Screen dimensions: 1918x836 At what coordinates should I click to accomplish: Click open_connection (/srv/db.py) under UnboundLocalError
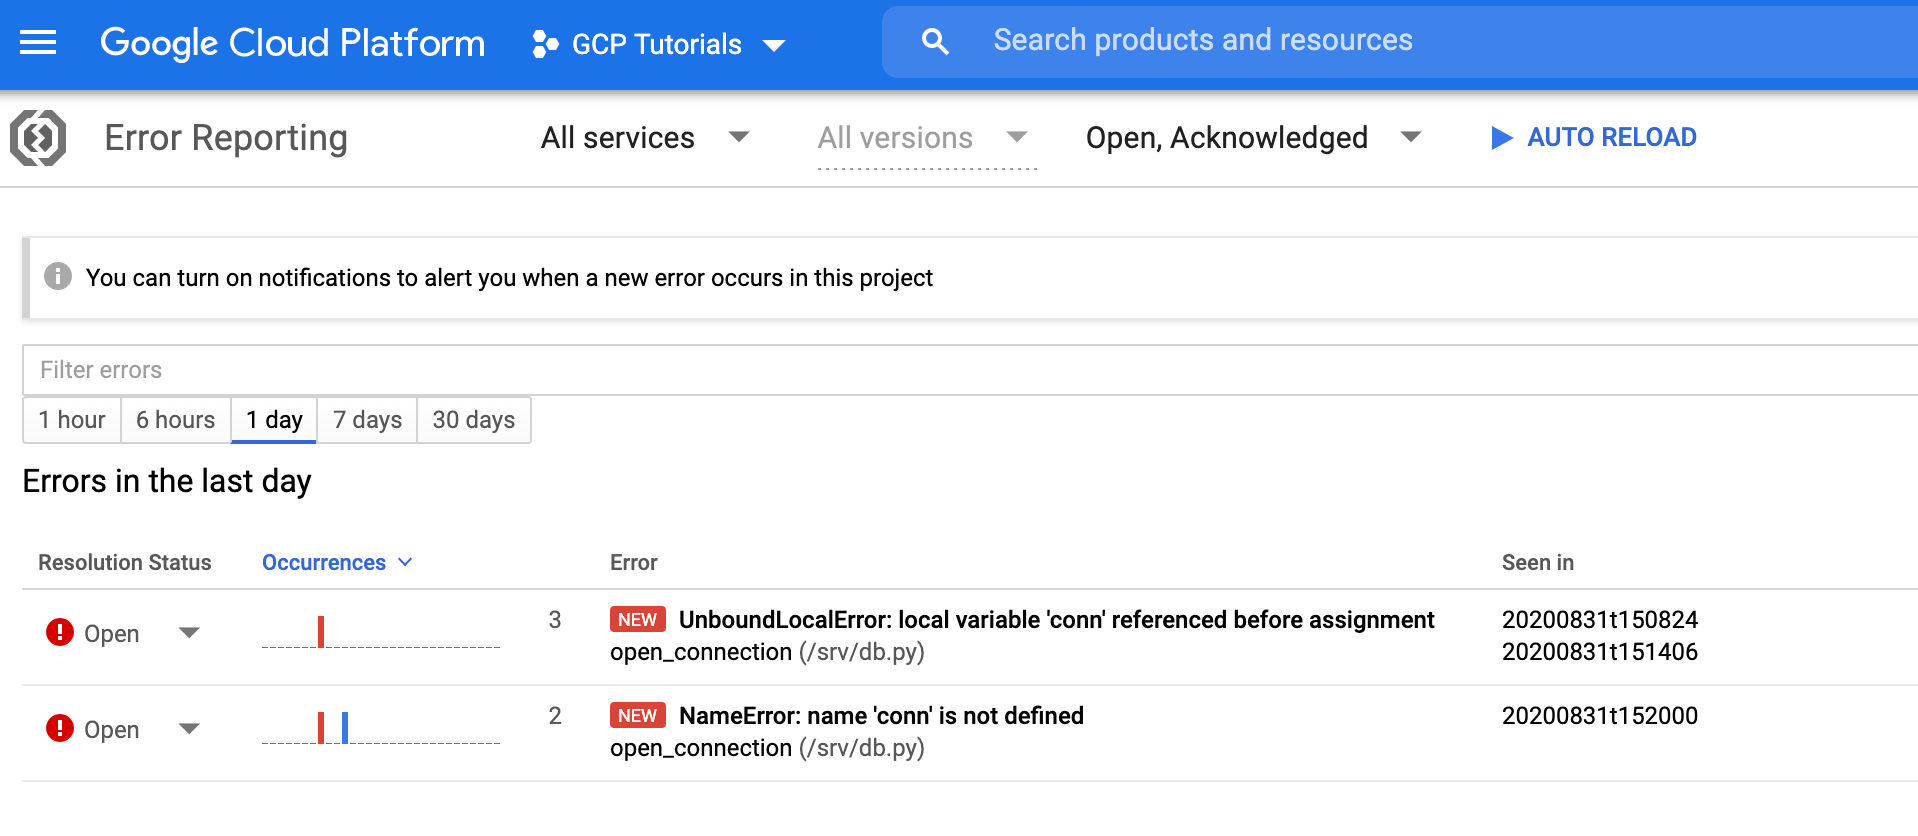pyautogui.click(x=767, y=652)
